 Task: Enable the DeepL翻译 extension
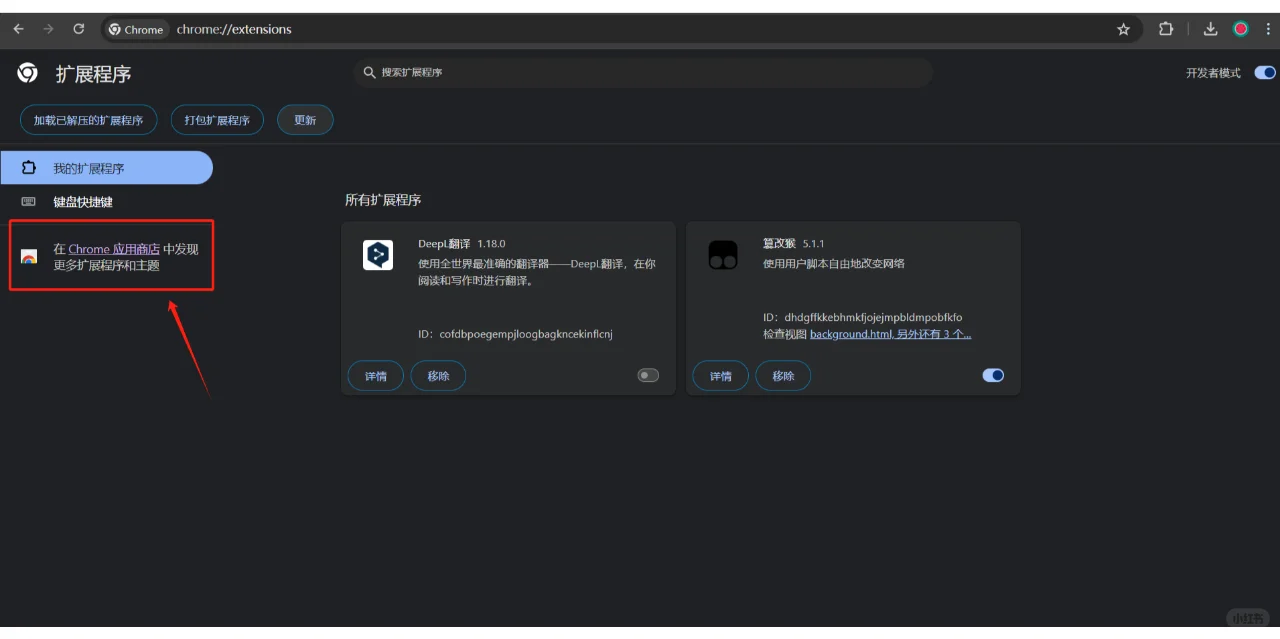pos(648,375)
